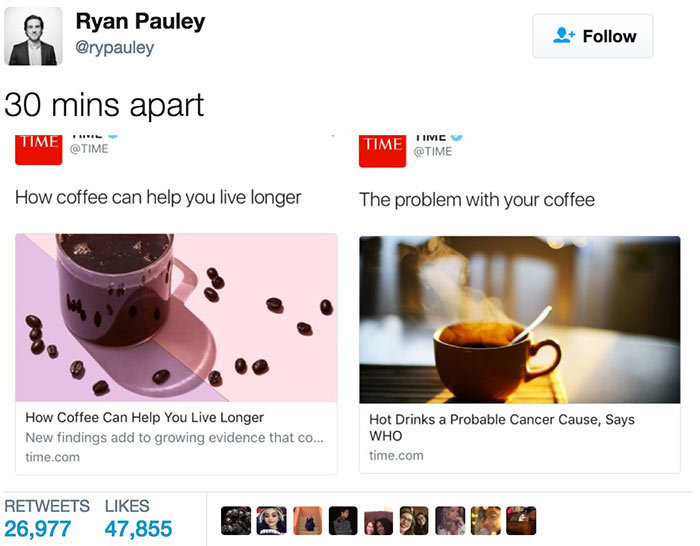The height and width of the screenshot is (546, 700).
Task: Click the follow person-plus icon
Action: pyautogui.click(x=563, y=36)
